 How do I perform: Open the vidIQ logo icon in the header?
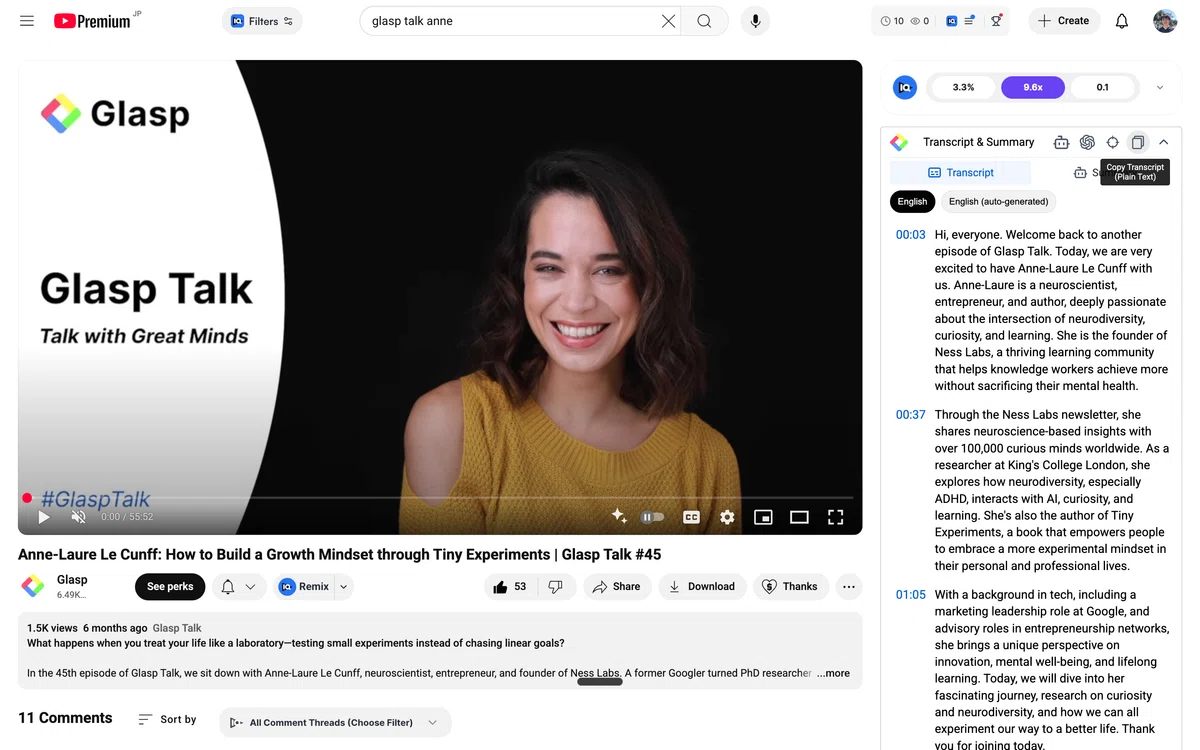click(x=951, y=21)
